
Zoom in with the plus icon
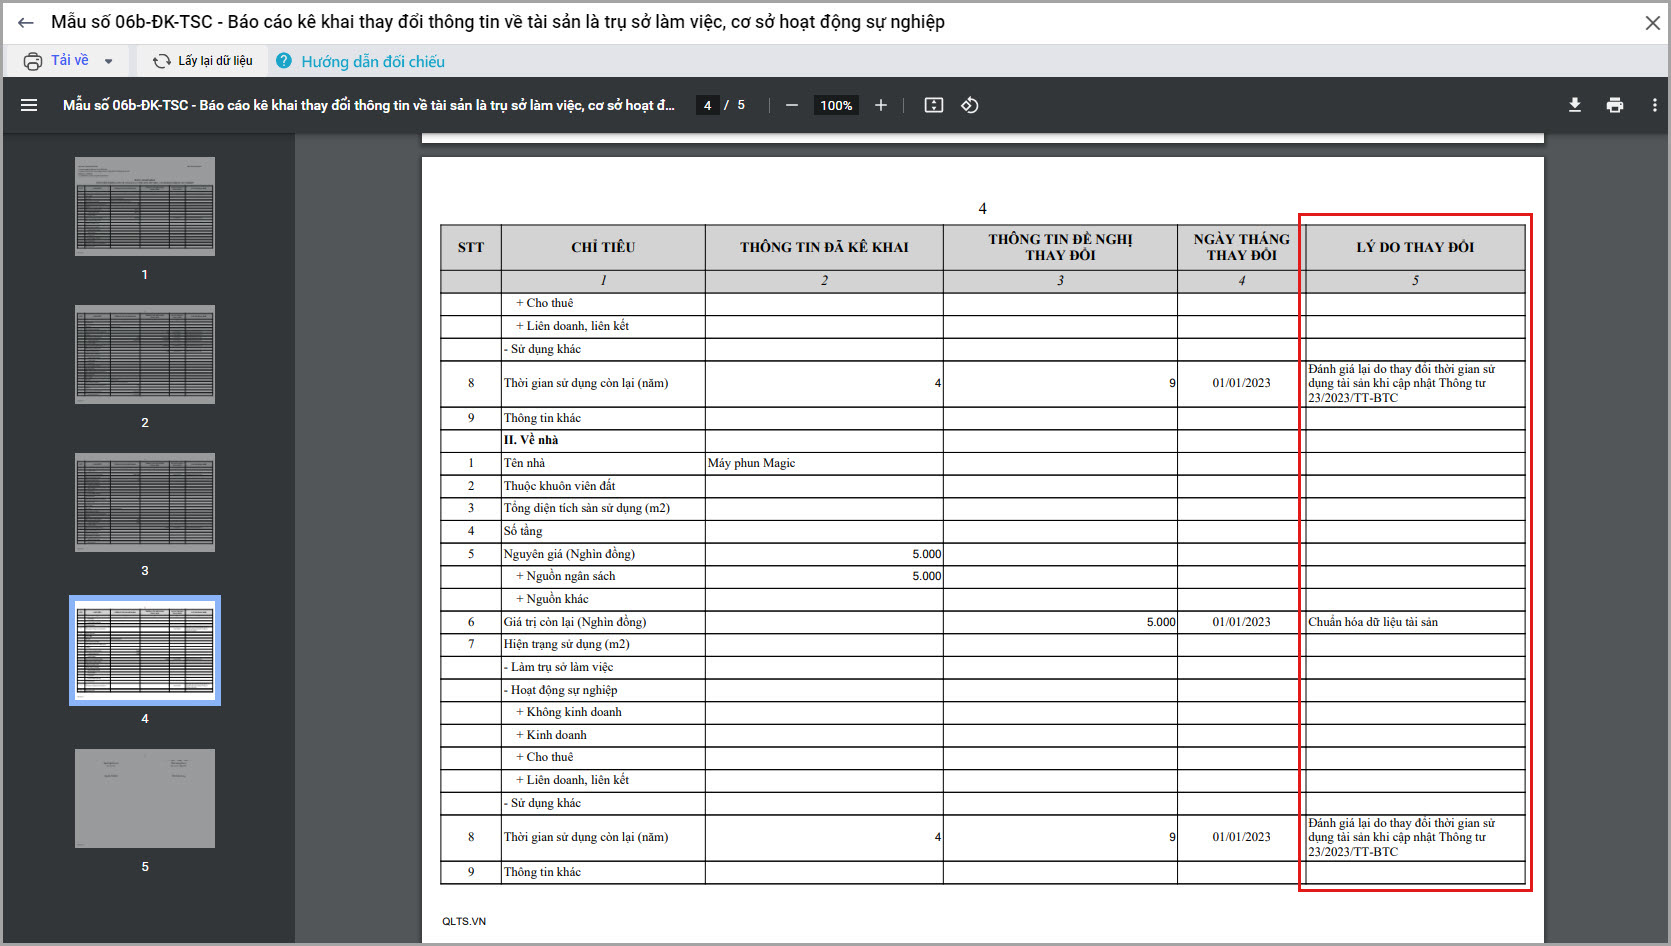[881, 105]
